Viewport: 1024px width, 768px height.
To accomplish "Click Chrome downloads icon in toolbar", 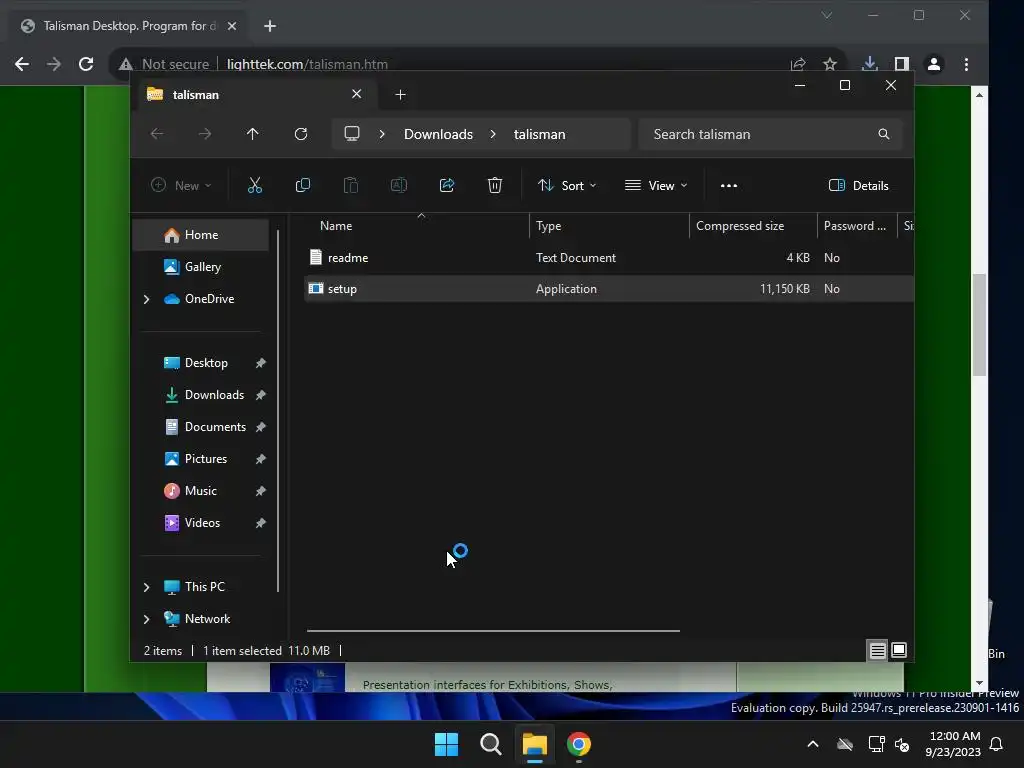I will tap(869, 64).
